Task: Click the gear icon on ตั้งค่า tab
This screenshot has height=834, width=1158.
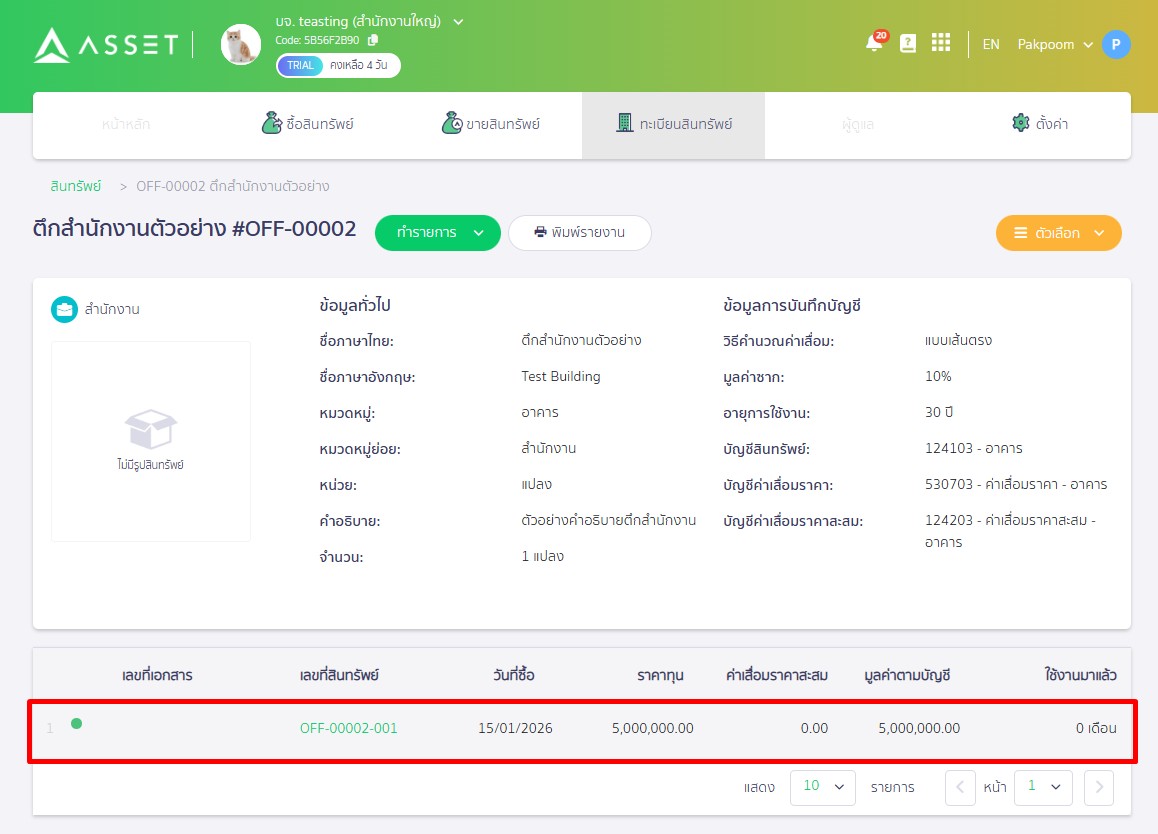Action: tap(1020, 122)
